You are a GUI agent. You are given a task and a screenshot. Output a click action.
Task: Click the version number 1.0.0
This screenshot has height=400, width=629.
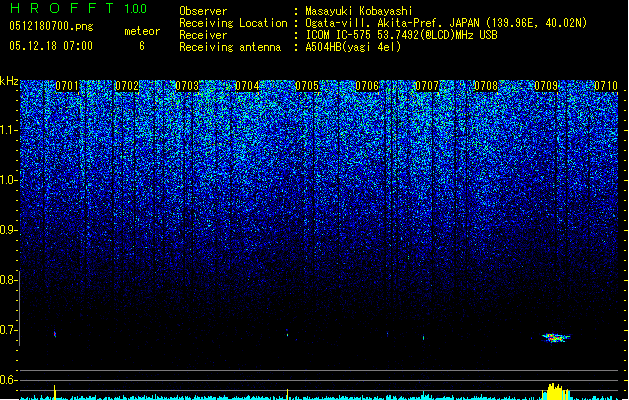click(136, 9)
